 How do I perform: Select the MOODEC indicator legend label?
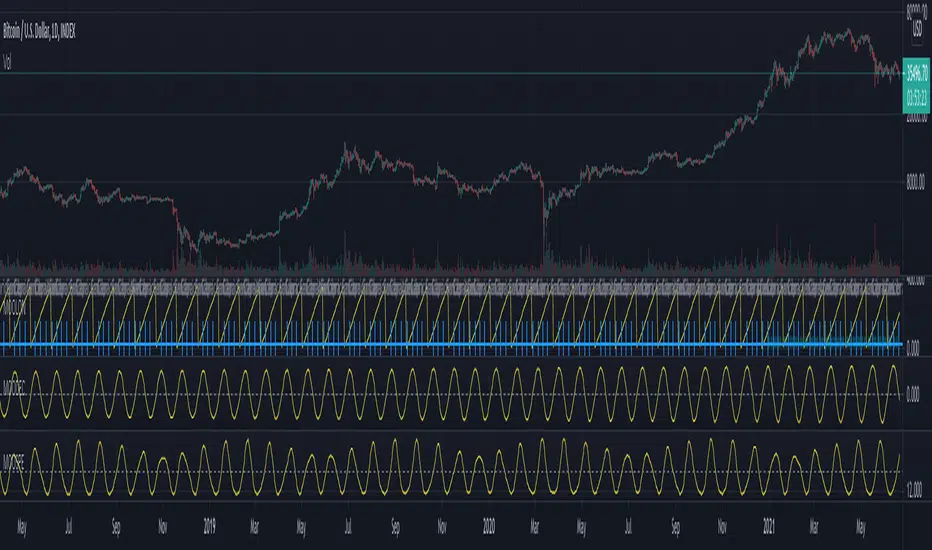[14, 388]
